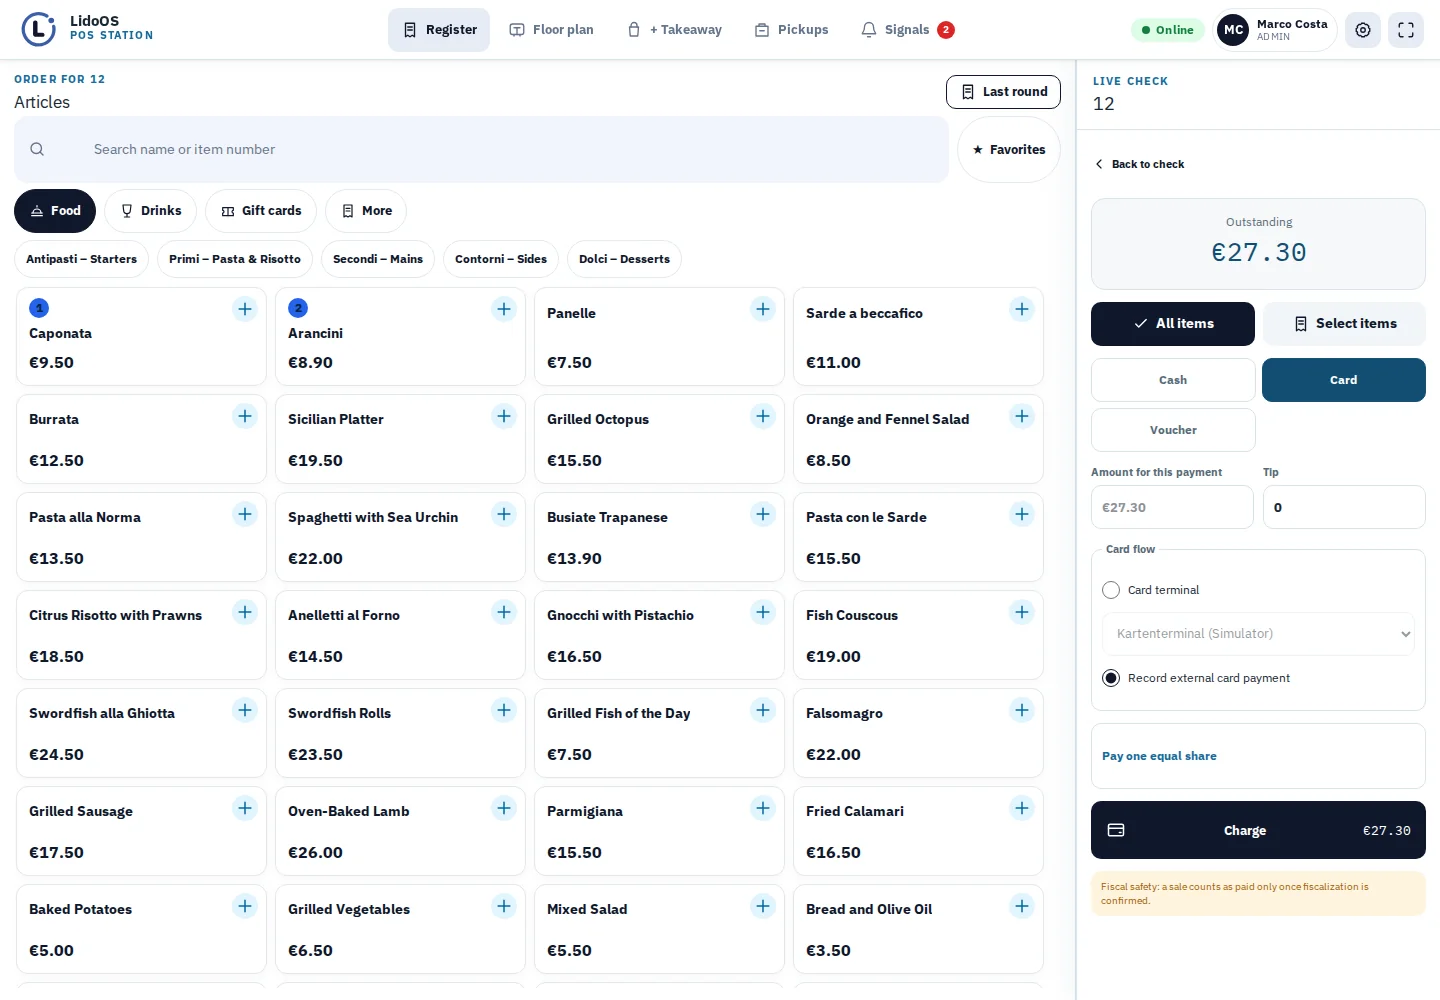Filter by Dolci – Desserts
The width and height of the screenshot is (1440, 1000).
click(x=625, y=259)
